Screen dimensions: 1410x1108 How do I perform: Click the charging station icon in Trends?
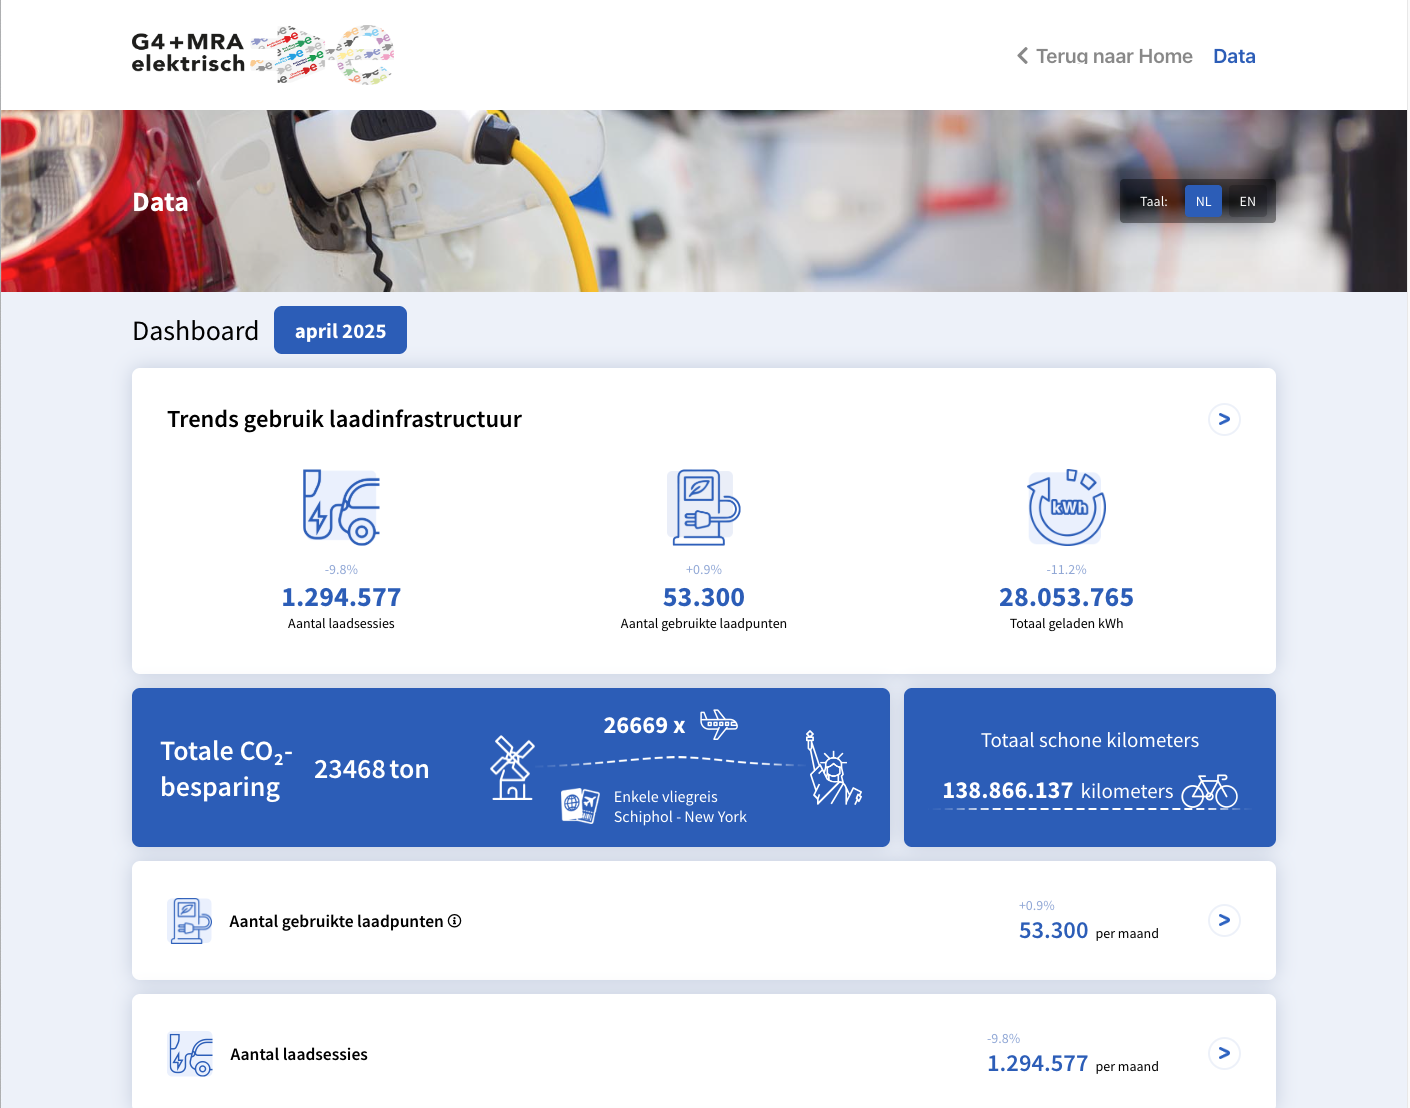click(x=703, y=507)
